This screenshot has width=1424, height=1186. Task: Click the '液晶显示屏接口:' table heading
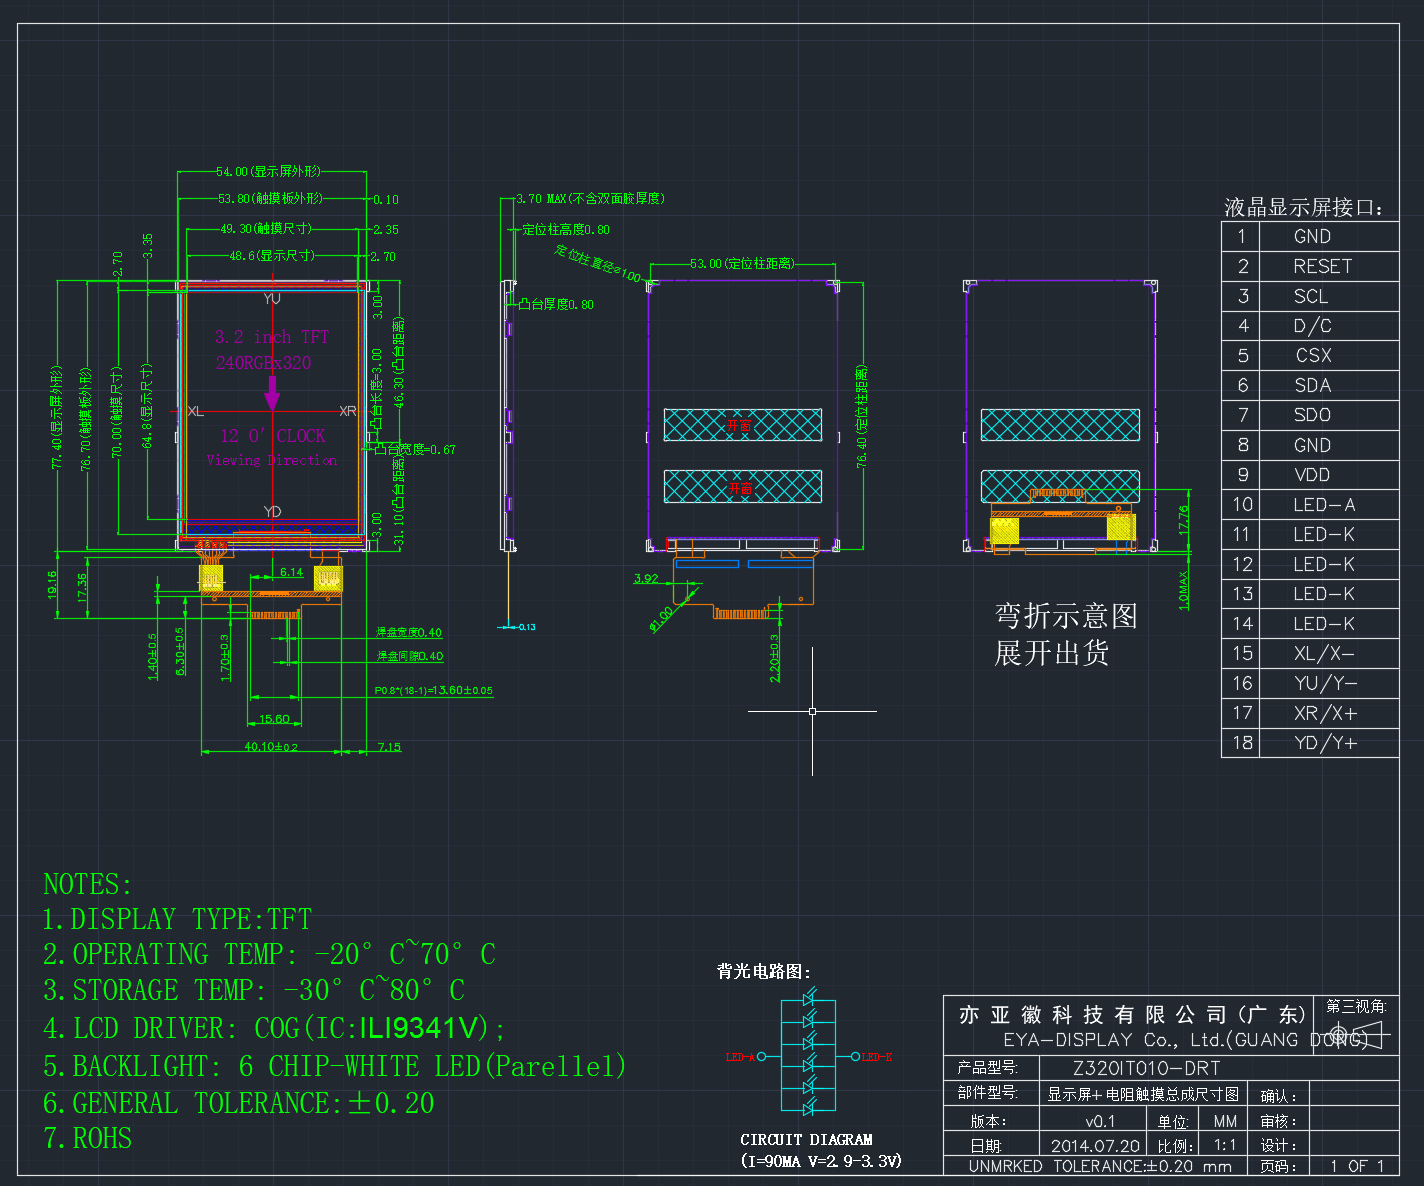[1304, 207]
